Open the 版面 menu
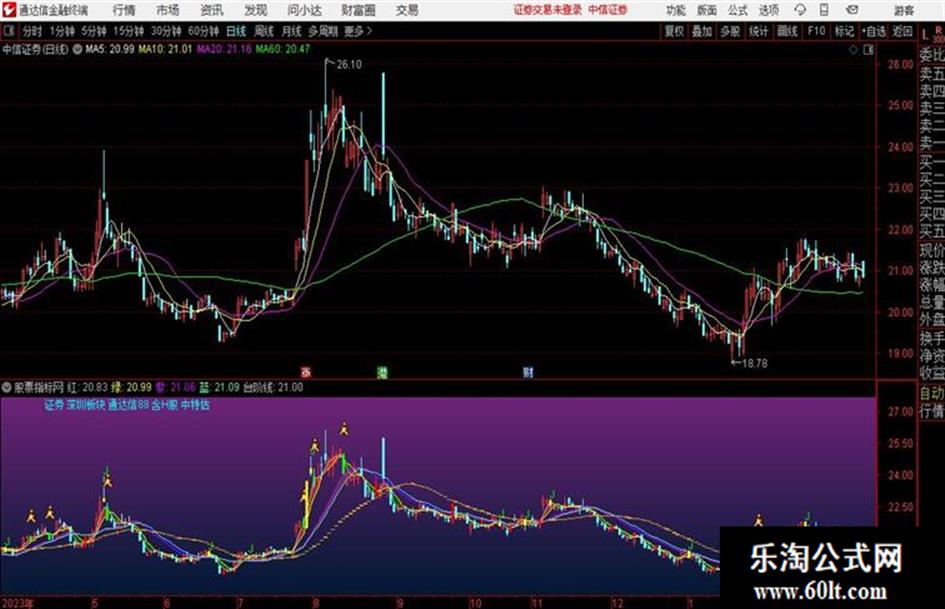This screenshot has height=609, width=945. pos(706,10)
